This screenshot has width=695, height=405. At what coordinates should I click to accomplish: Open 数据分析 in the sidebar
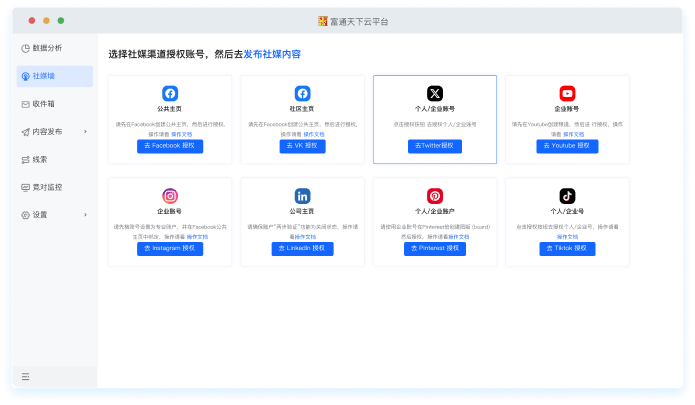46,48
